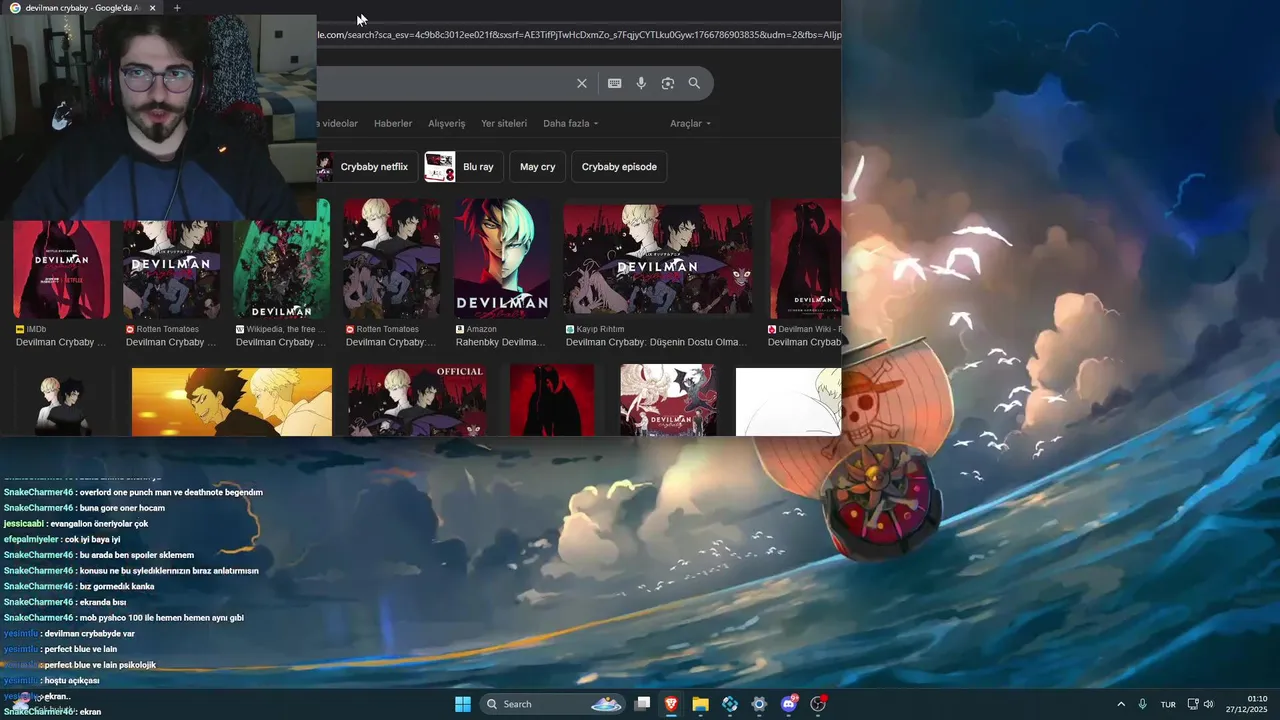Select the devilman crybaby browser tab

80,8
